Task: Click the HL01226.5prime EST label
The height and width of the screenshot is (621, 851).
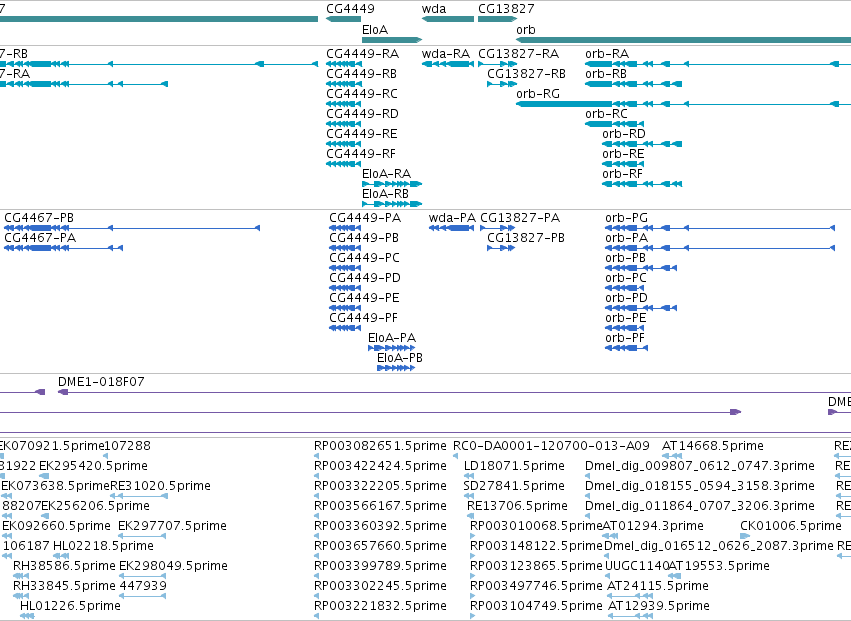Action: (71, 606)
